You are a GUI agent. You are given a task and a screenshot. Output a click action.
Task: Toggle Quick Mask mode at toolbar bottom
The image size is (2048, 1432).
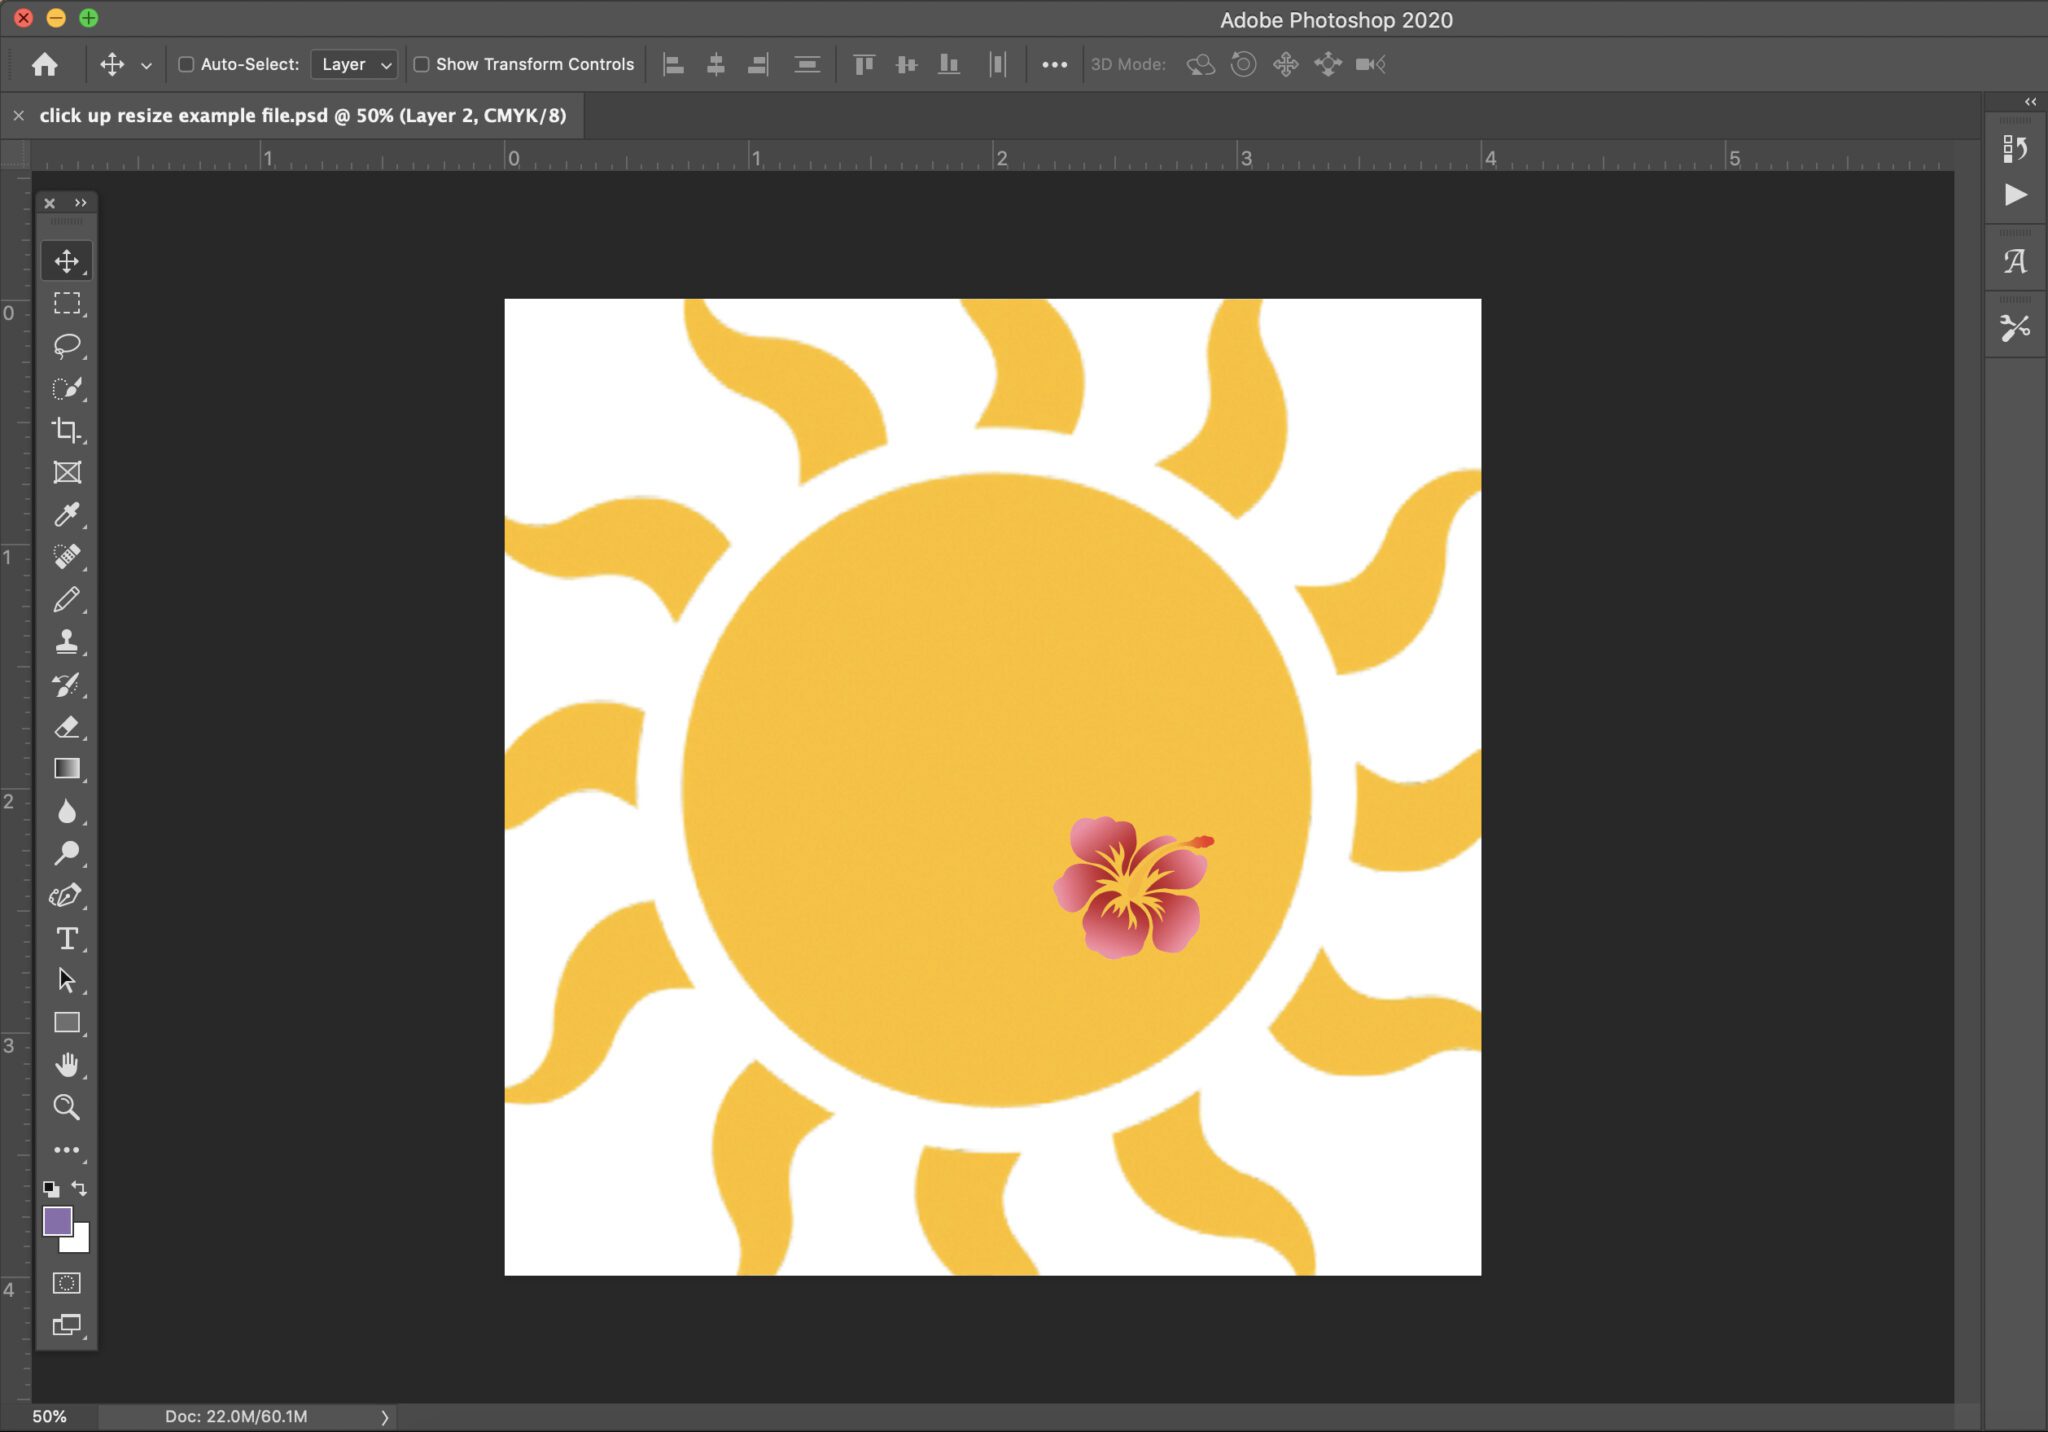(x=67, y=1282)
